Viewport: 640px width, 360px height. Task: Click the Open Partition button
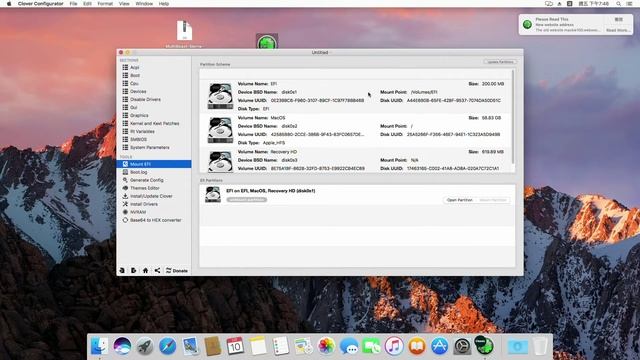[459, 200]
